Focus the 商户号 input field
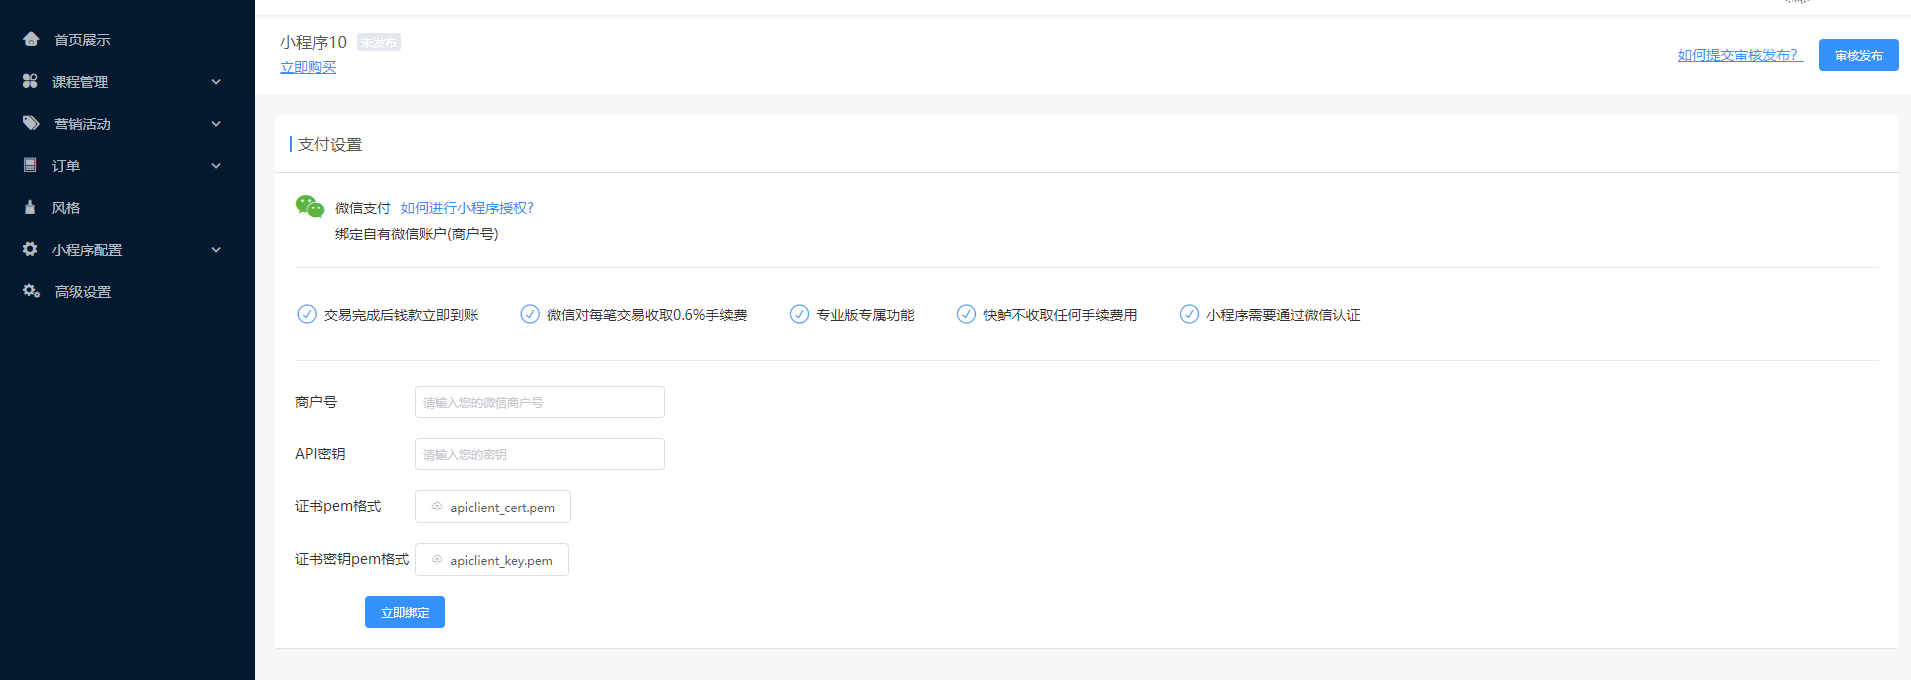The image size is (1911, 680). pyautogui.click(x=539, y=402)
